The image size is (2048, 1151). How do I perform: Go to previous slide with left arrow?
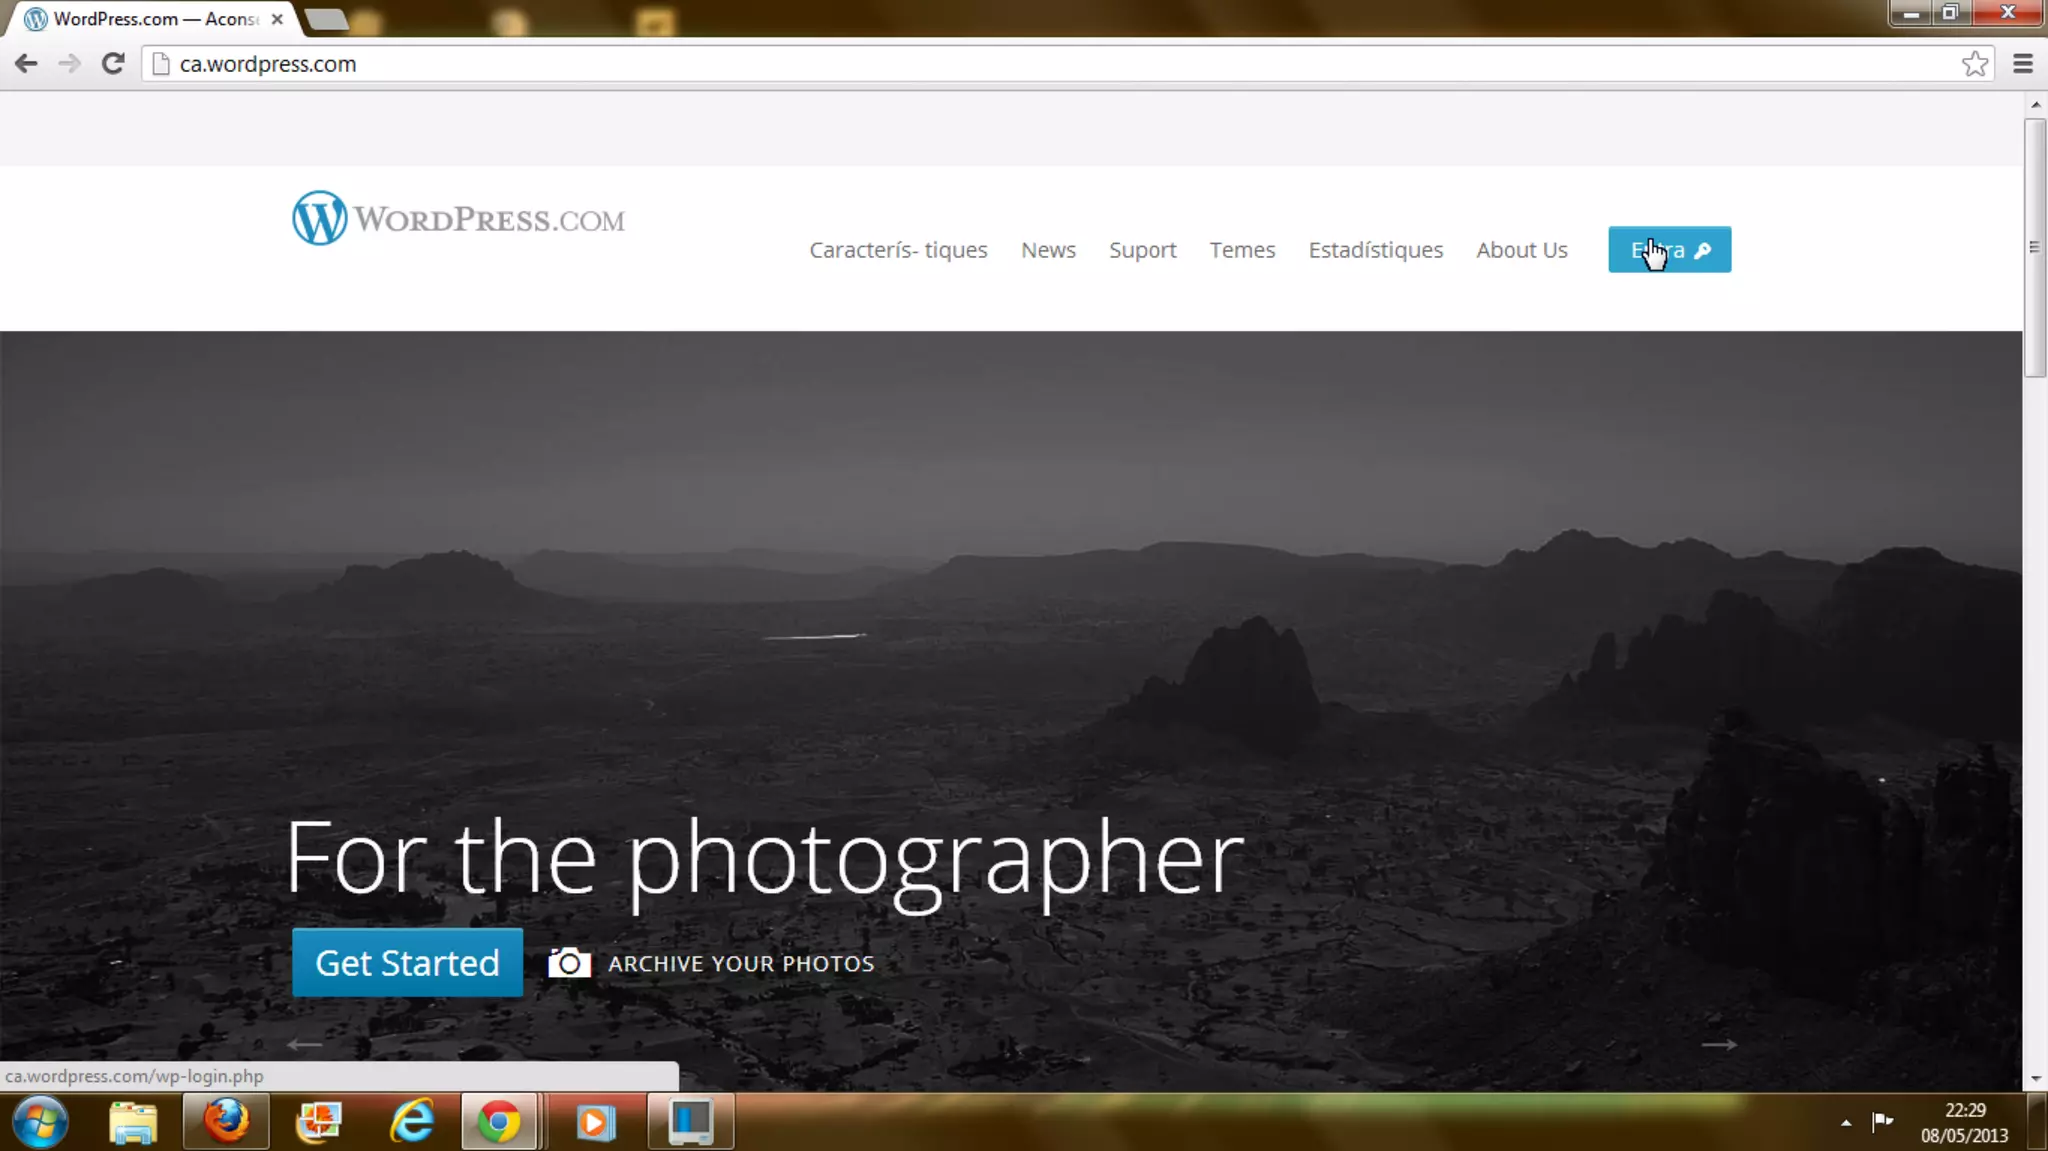pos(304,1045)
